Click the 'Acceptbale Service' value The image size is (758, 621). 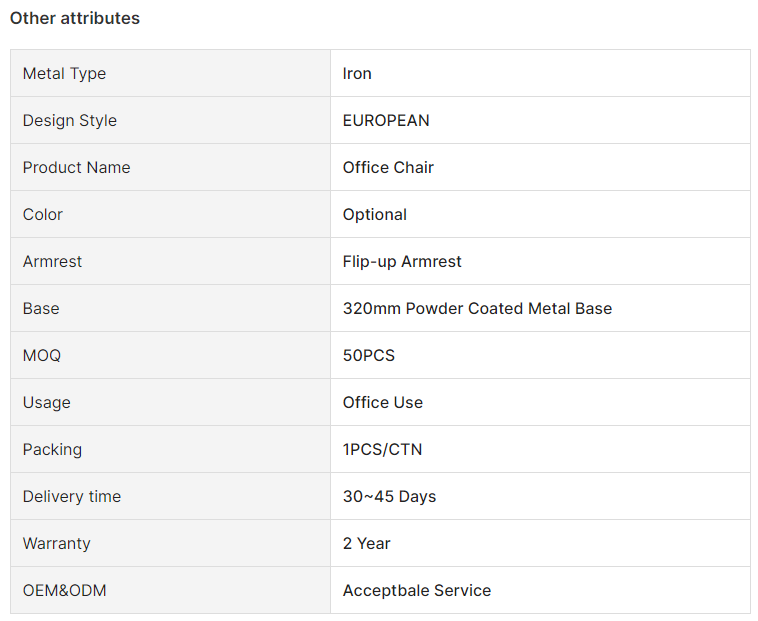point(417,591)
